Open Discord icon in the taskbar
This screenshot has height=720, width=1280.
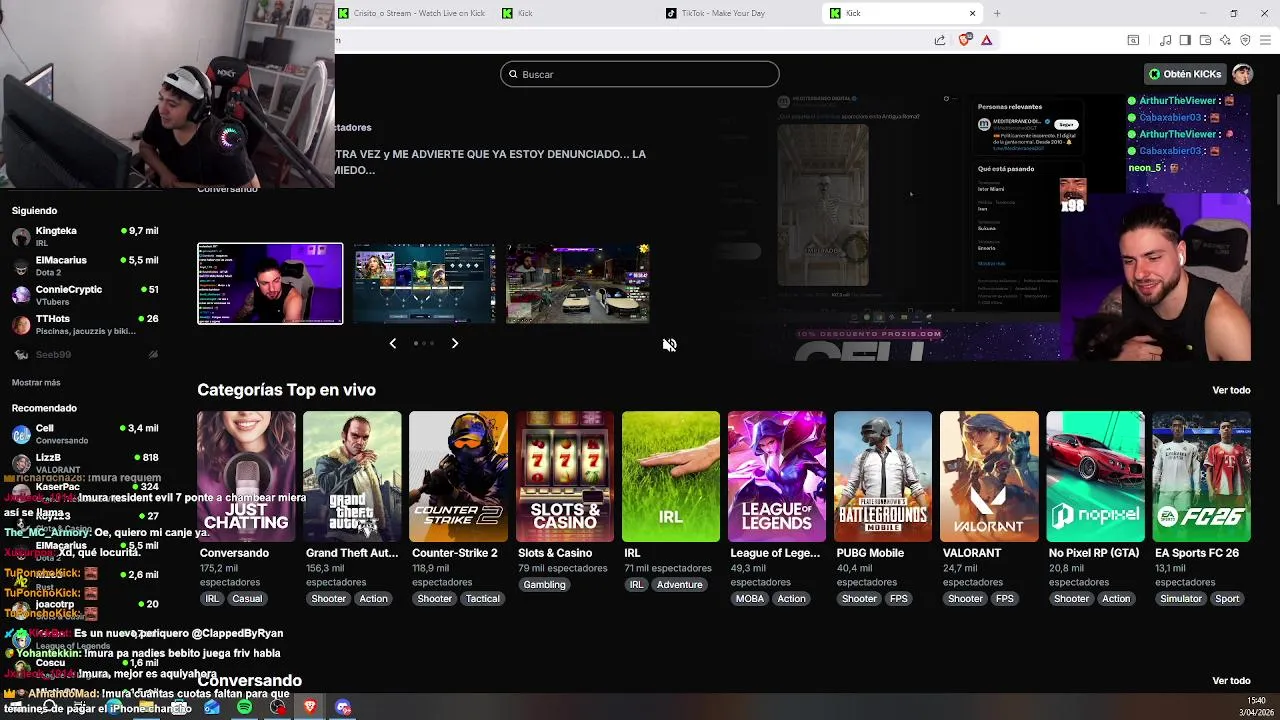(x=343, y=707)
